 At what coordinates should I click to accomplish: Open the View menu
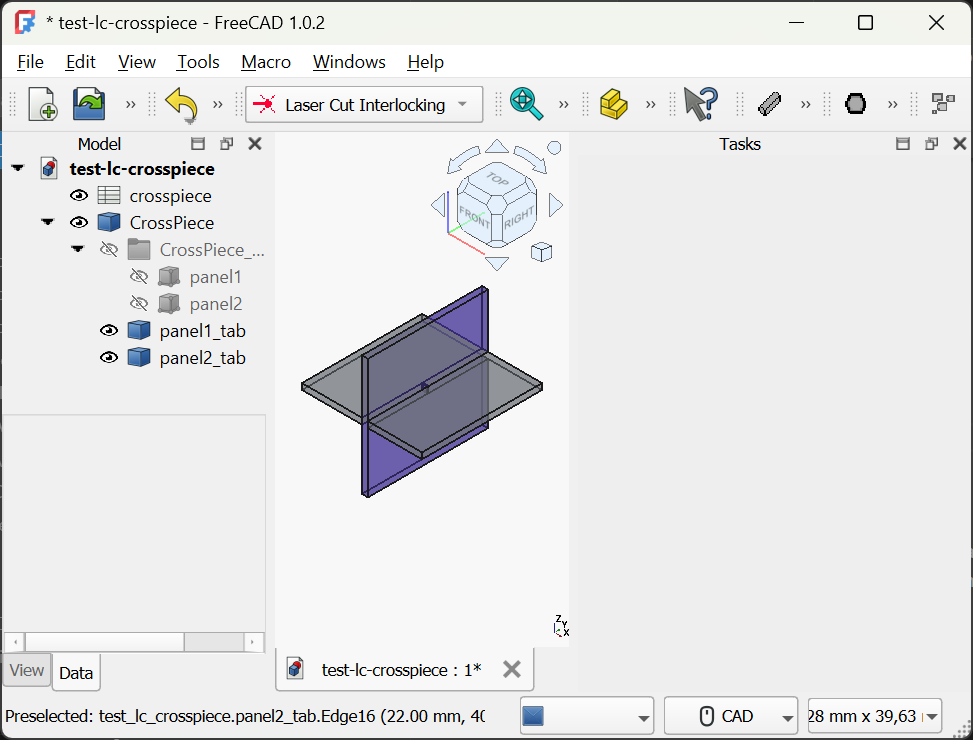point(137,62)
